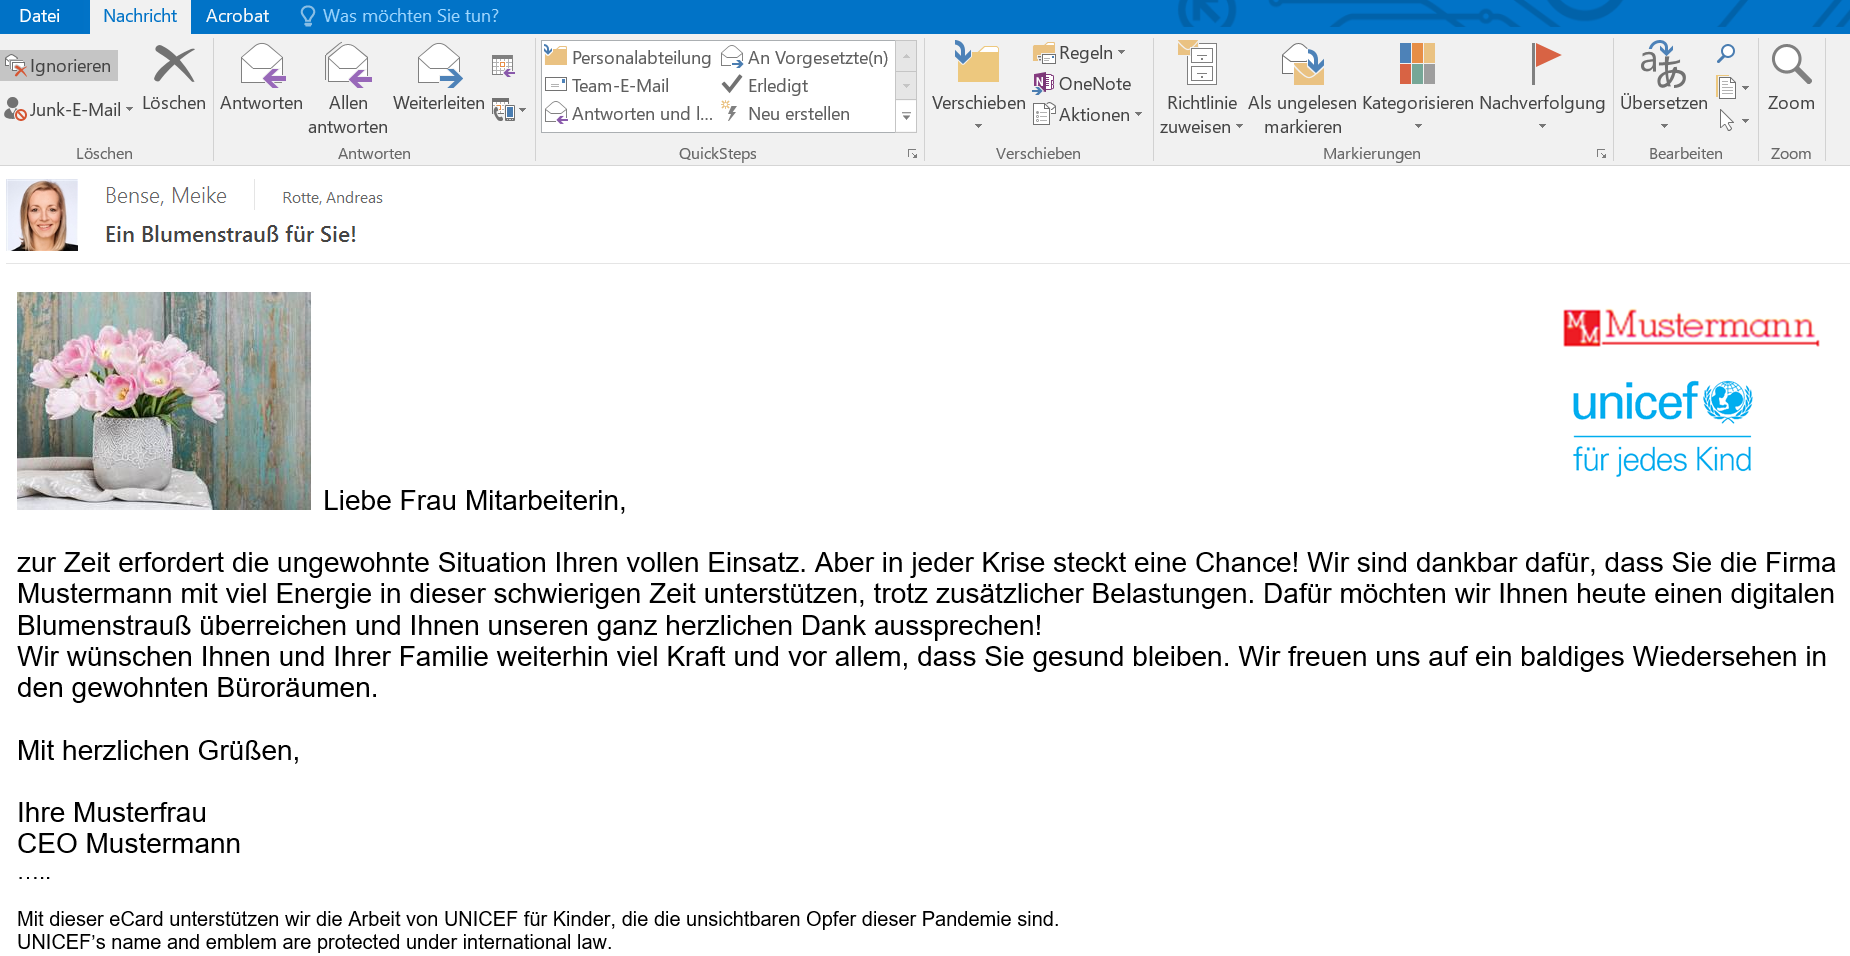This screenshot has height=956, width=1850.
Task: Click Meike Bense's profile photo
Action: pos(42,214)
